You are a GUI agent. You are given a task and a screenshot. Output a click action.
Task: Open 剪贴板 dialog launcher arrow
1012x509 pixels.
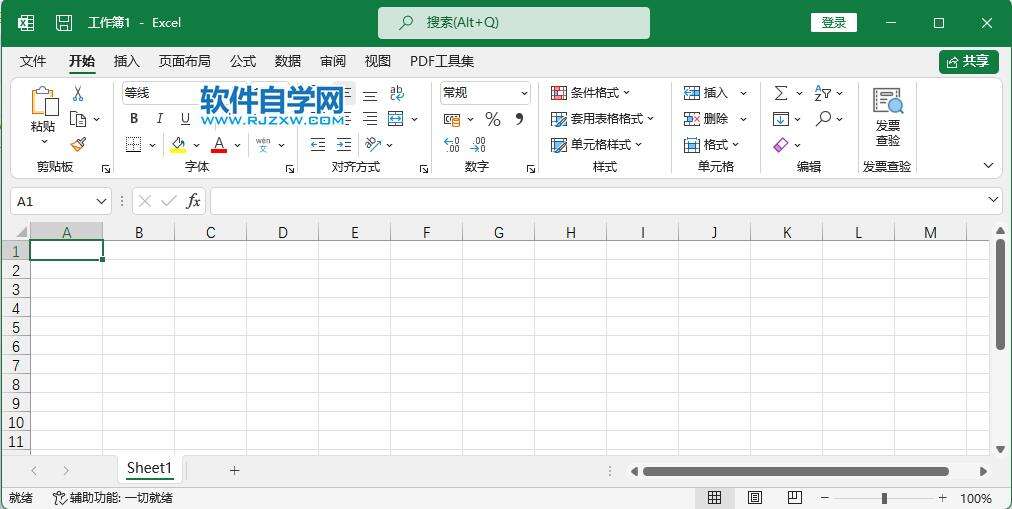tap(106, 169)
